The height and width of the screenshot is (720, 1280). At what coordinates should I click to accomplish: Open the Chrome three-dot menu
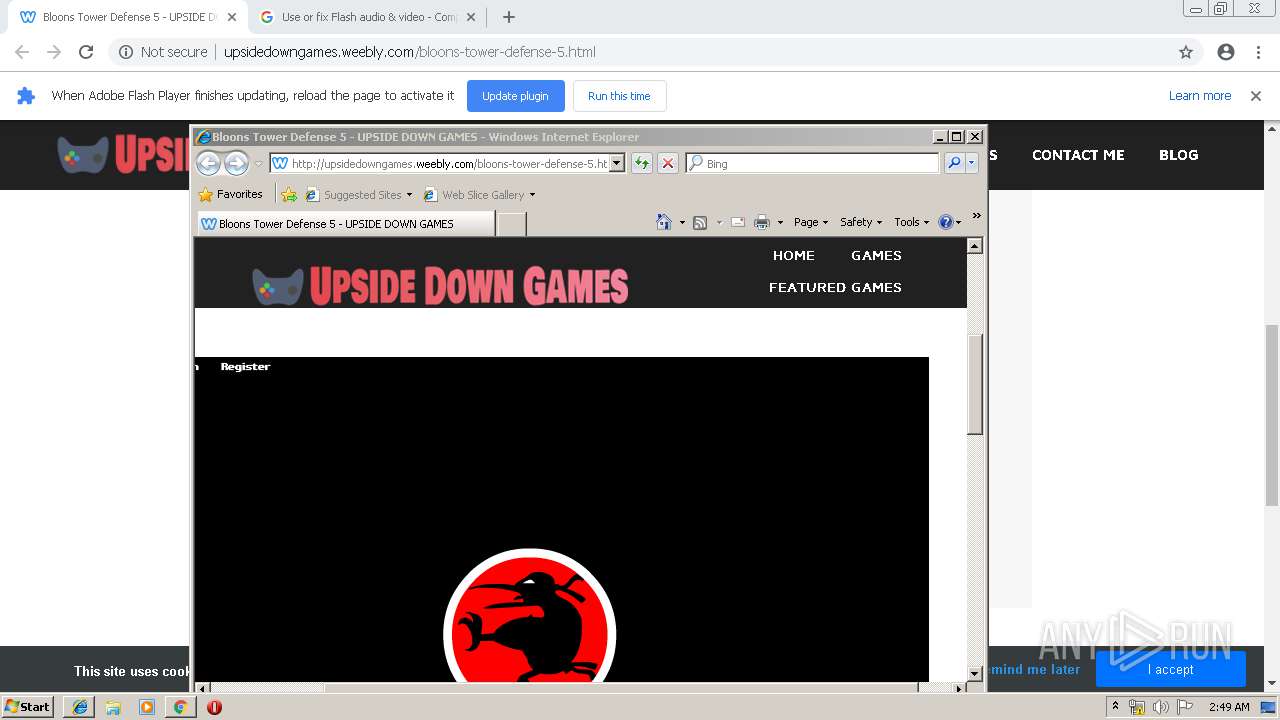coord(1258,52)
